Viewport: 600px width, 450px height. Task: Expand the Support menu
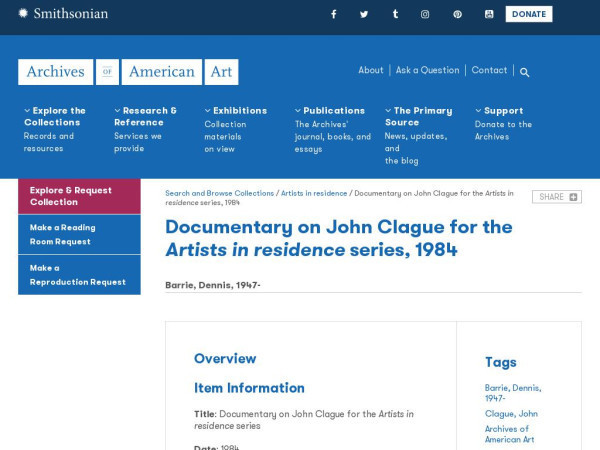[499, 111]
